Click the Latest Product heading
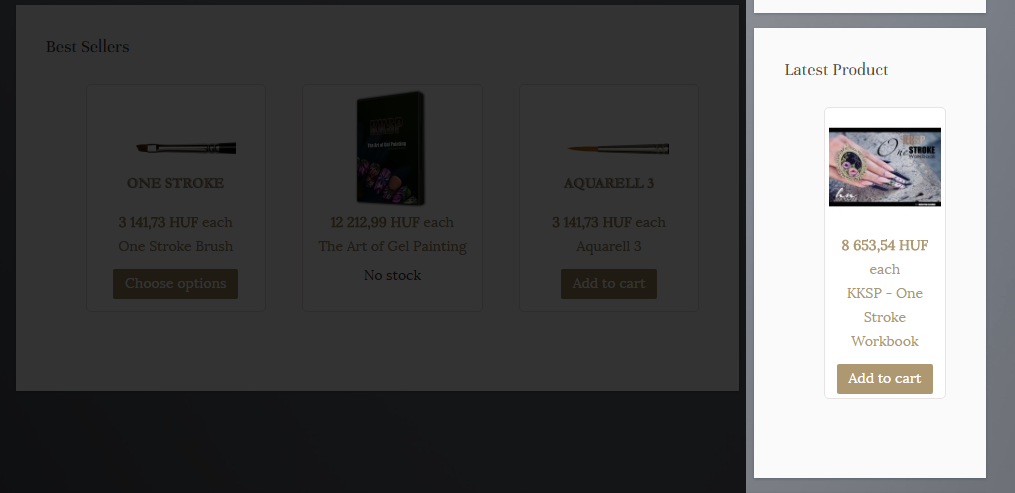The image size is (1015, 493). [836, 70]
